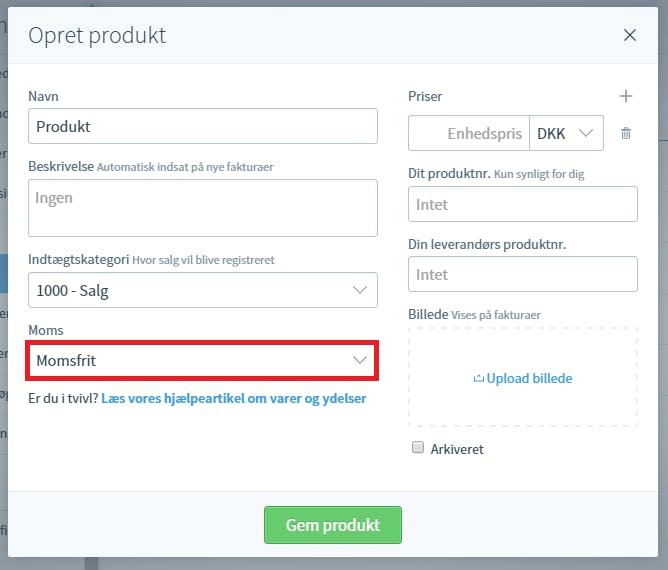Close the Opret produkt dialog
Viewport: 668px width, 570px height.
coord(630,35)
